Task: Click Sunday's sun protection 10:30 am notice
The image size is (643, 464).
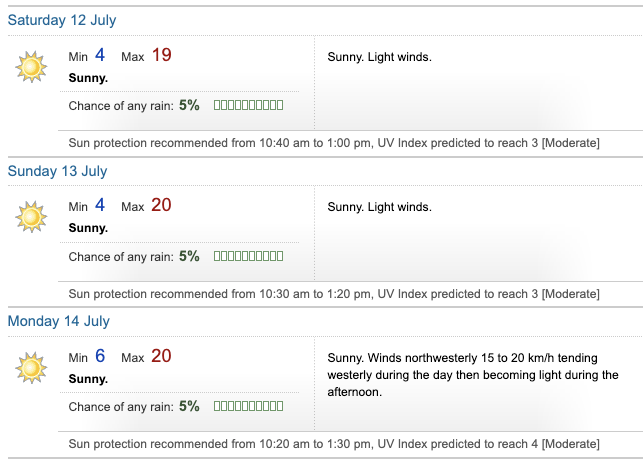Action: point(334,294)
